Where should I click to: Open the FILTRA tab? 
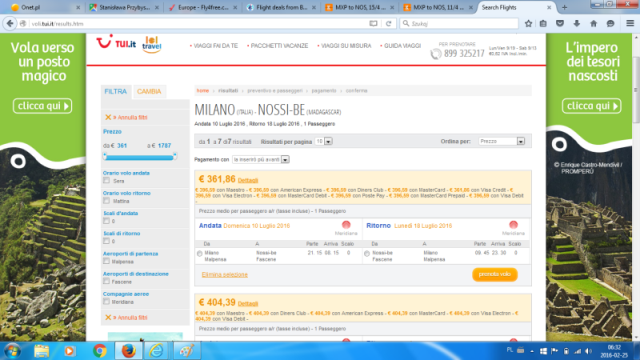click(x=116, y=91)
